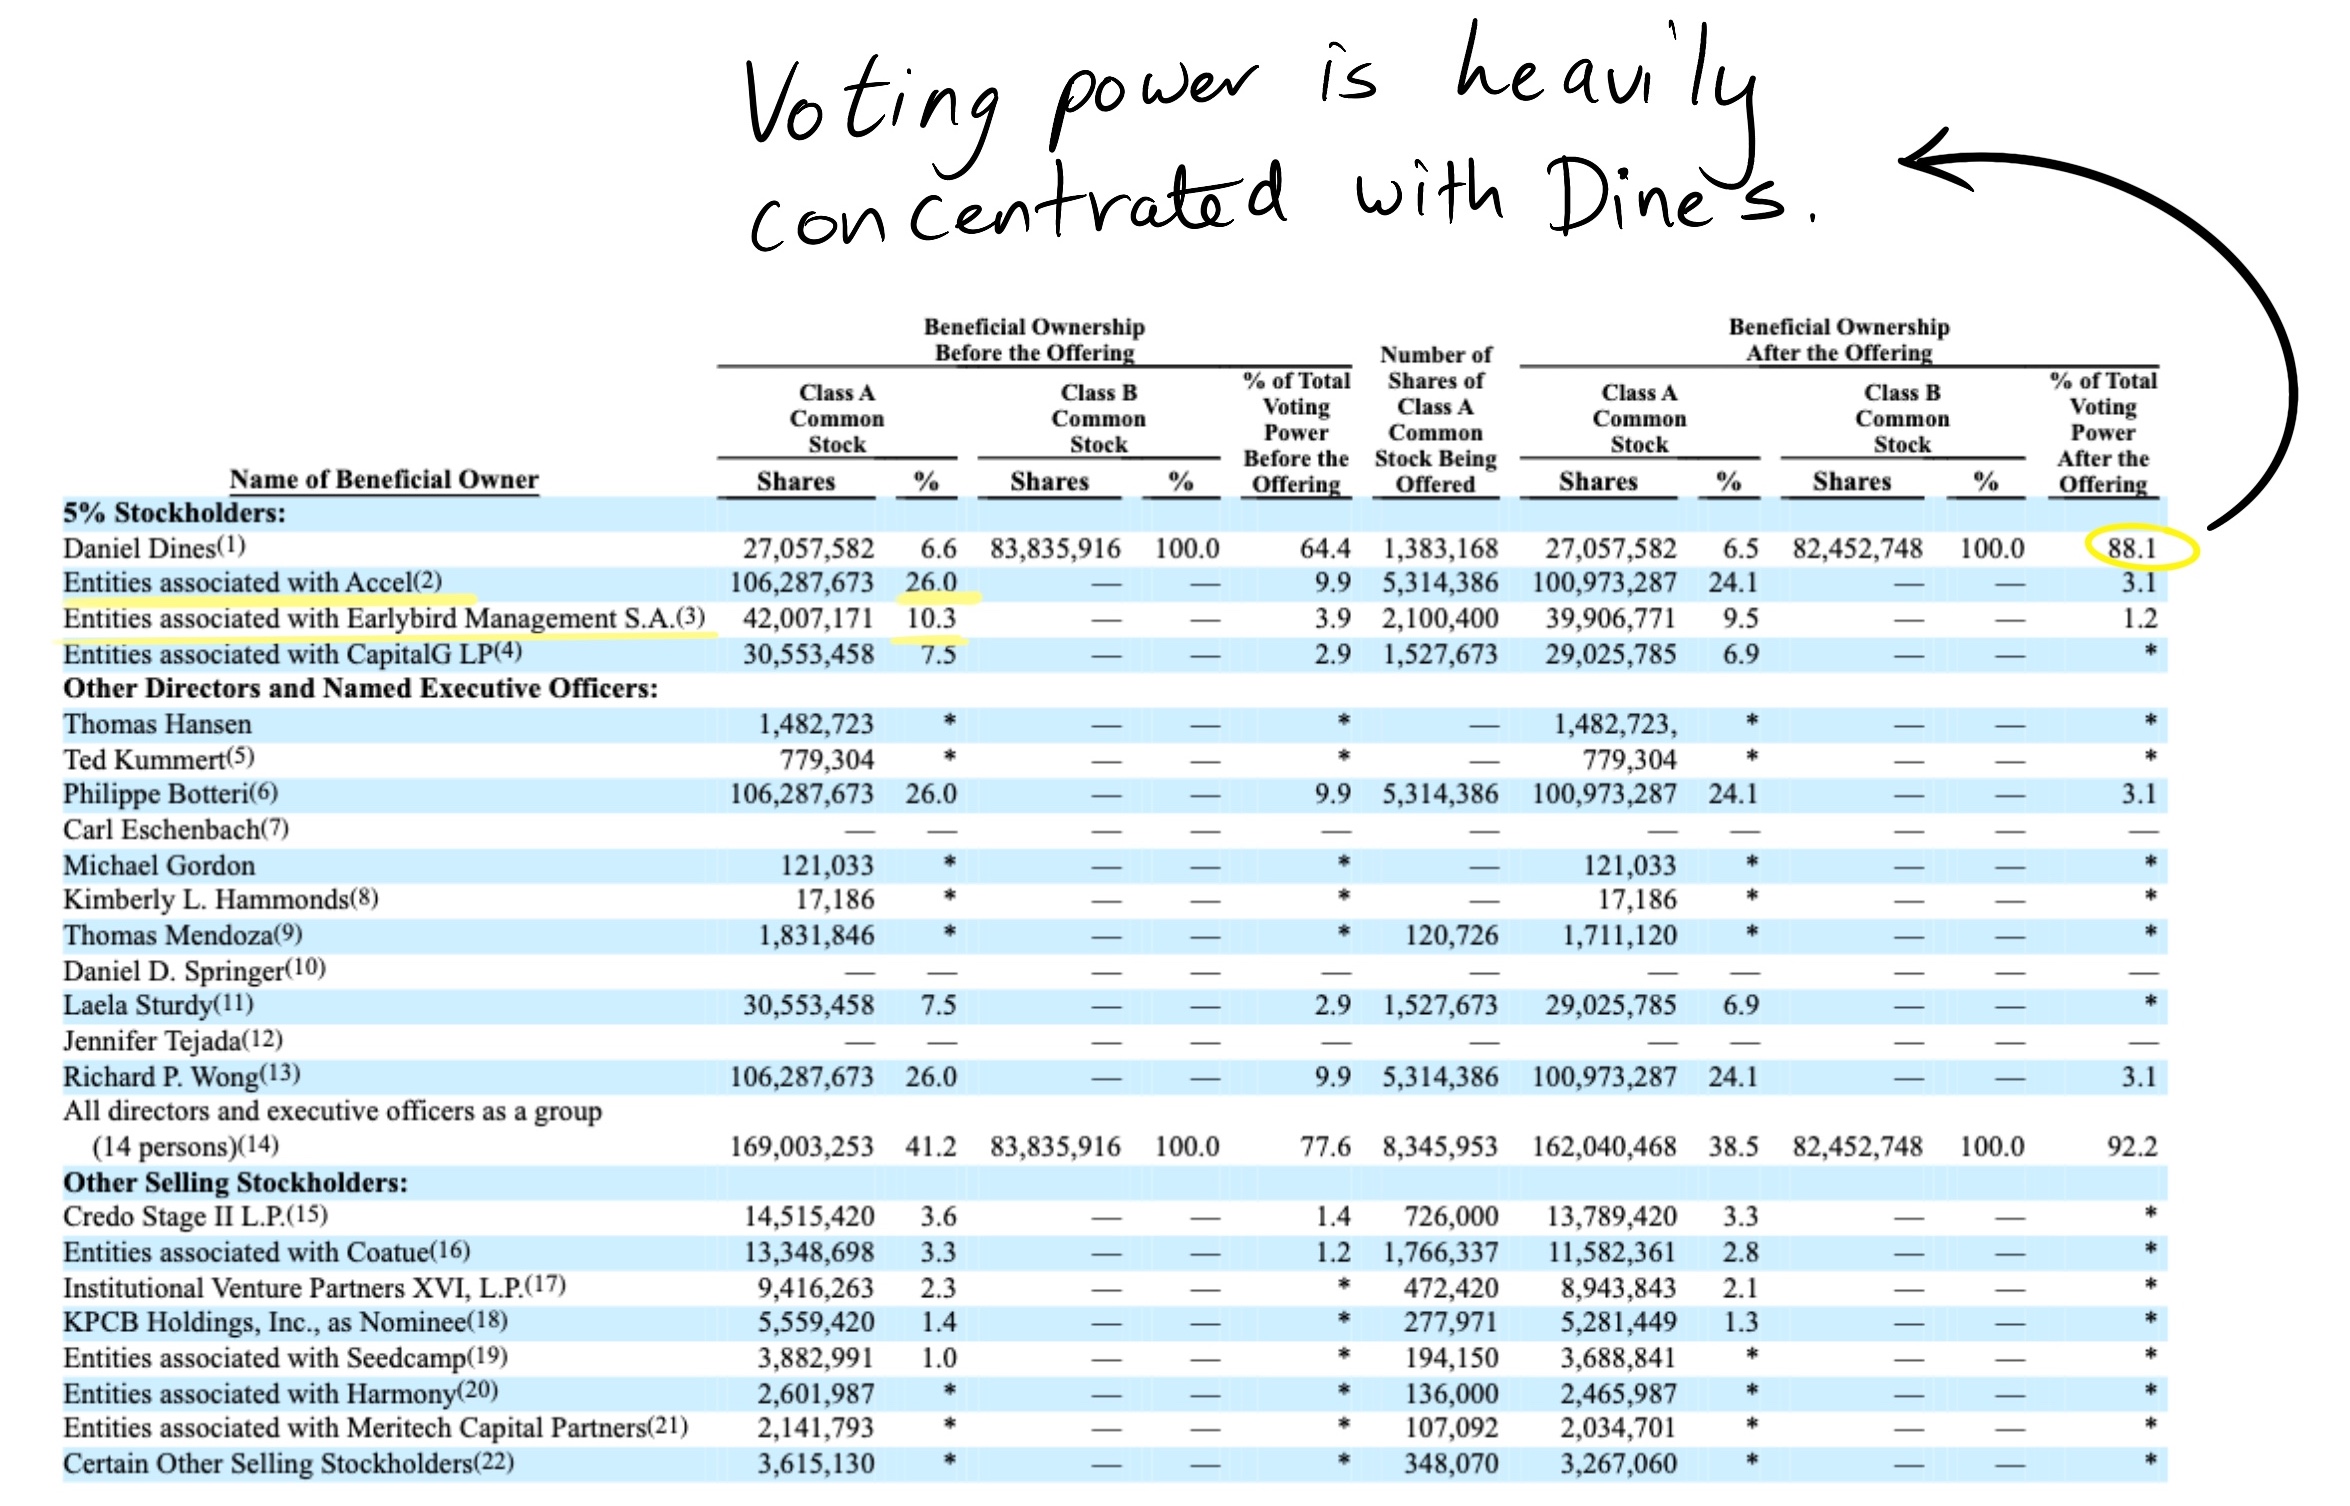Select 'Entities associated with Meritech Capital Partners(21)'
The image size is (2350, 1506).
375,1428
